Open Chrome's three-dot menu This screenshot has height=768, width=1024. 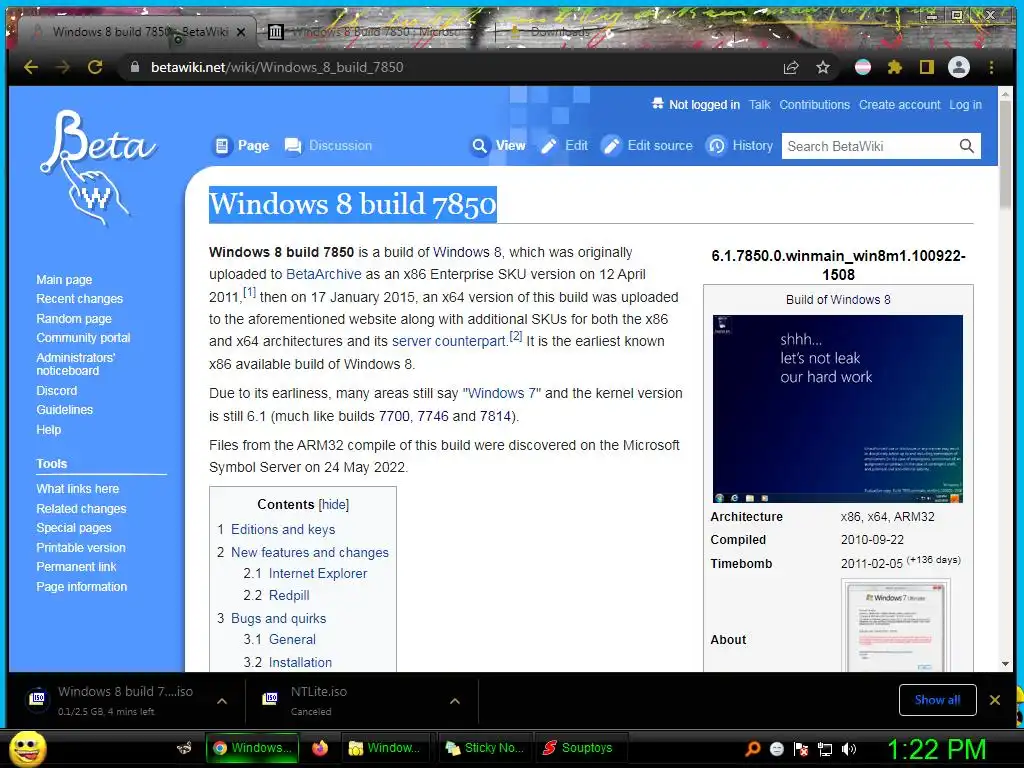point(991,67)
